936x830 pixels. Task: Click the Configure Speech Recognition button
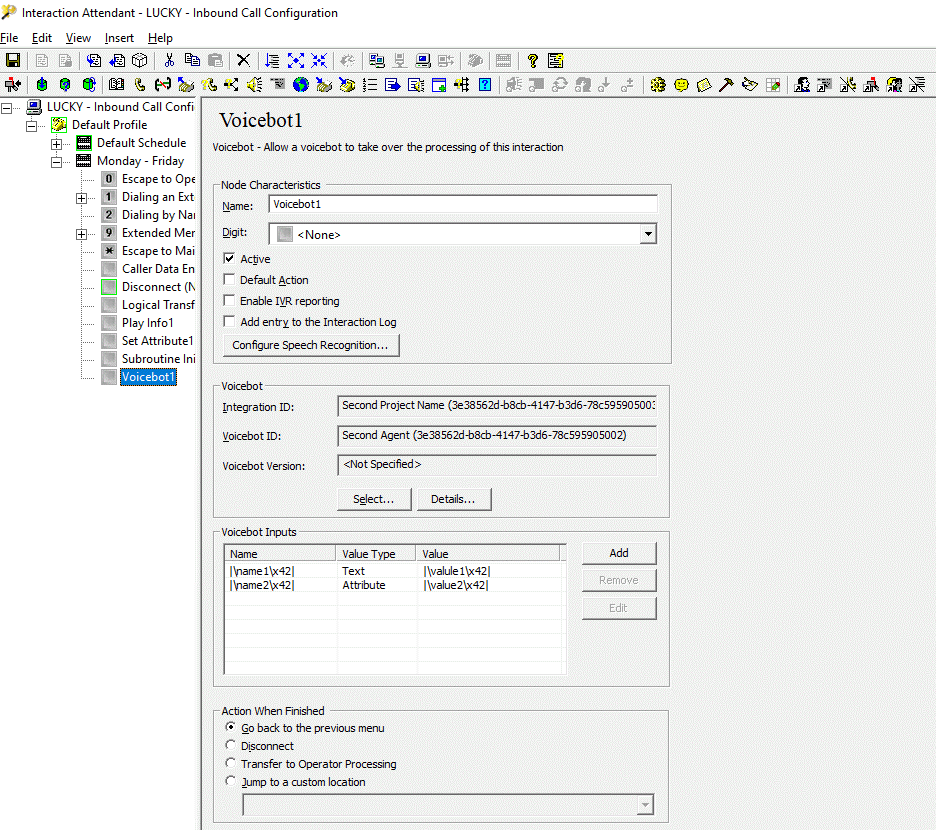tap(310, 345)
